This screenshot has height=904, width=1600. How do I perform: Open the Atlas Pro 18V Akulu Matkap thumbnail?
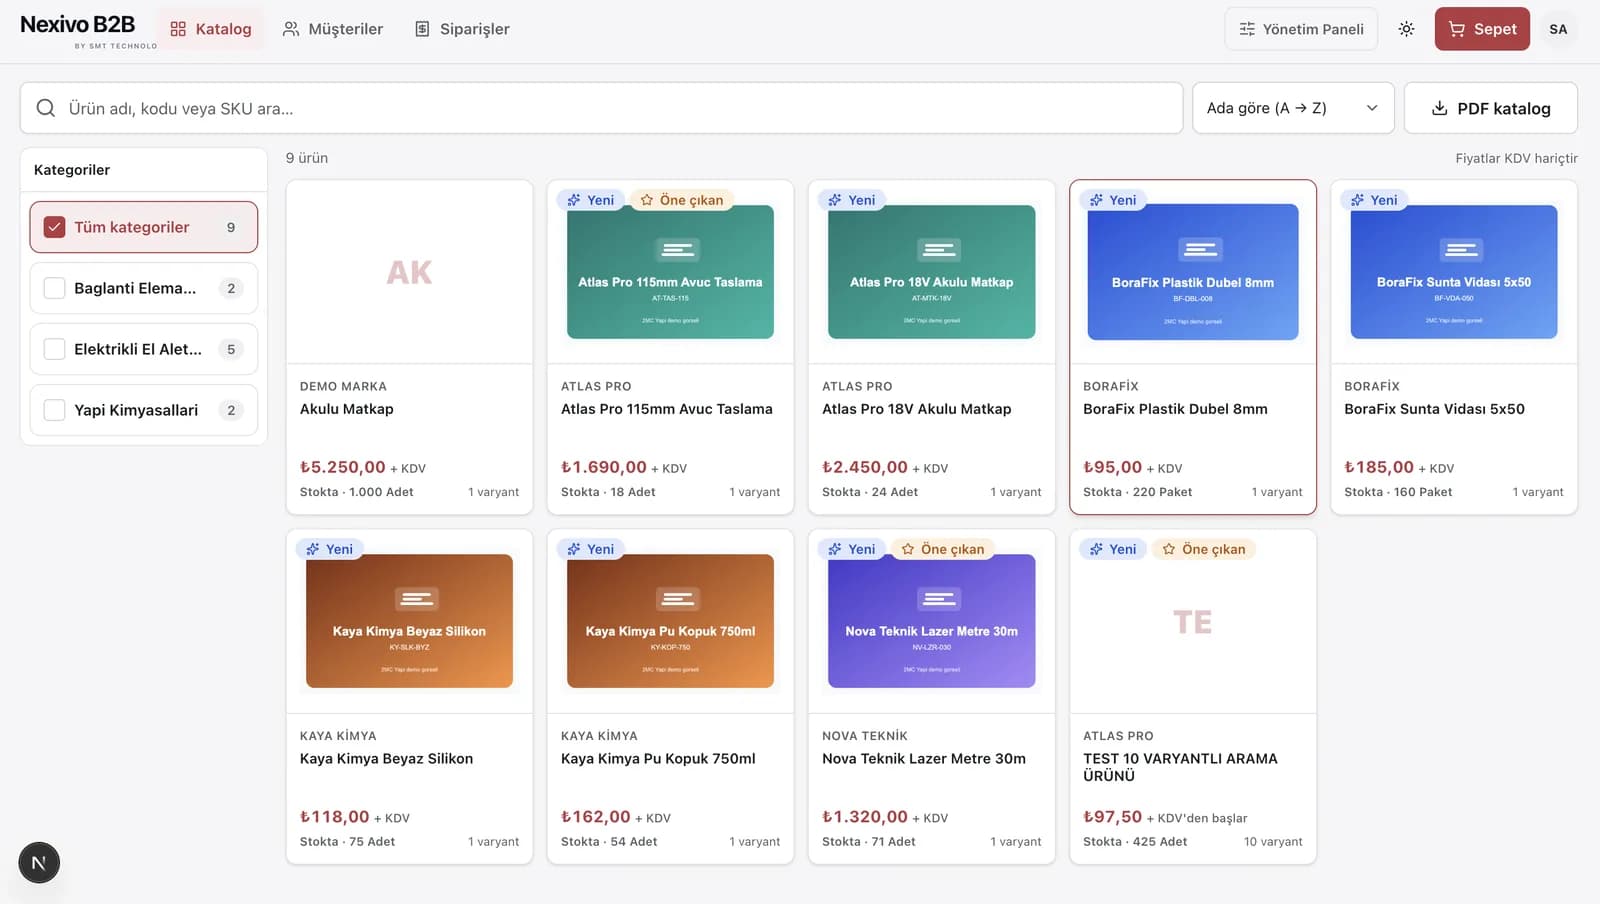(x=931, y=272)
